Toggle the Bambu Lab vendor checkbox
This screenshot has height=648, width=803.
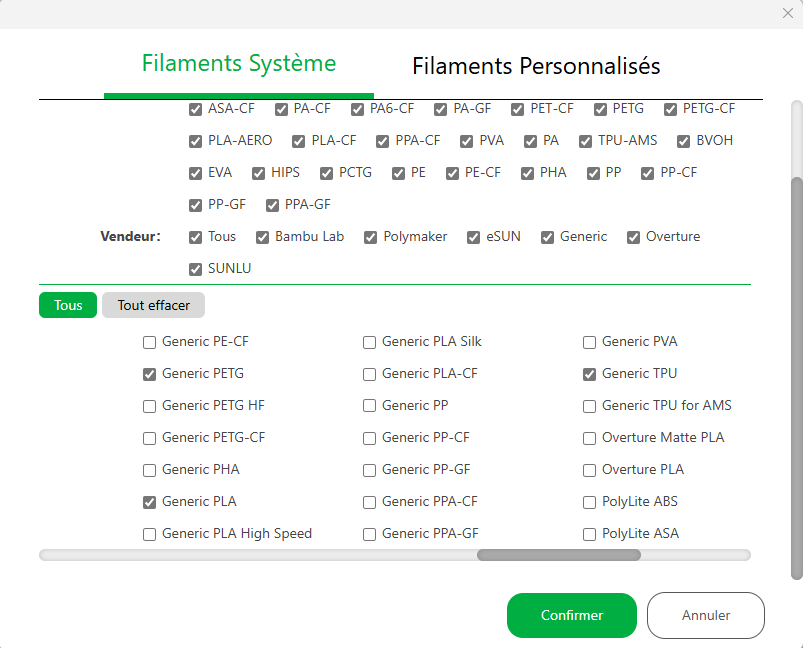pos(263,237)
